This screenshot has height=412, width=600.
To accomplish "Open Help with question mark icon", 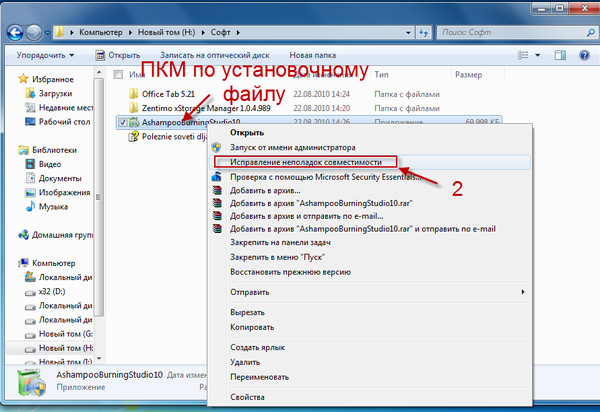I will [x=584, y=55].
